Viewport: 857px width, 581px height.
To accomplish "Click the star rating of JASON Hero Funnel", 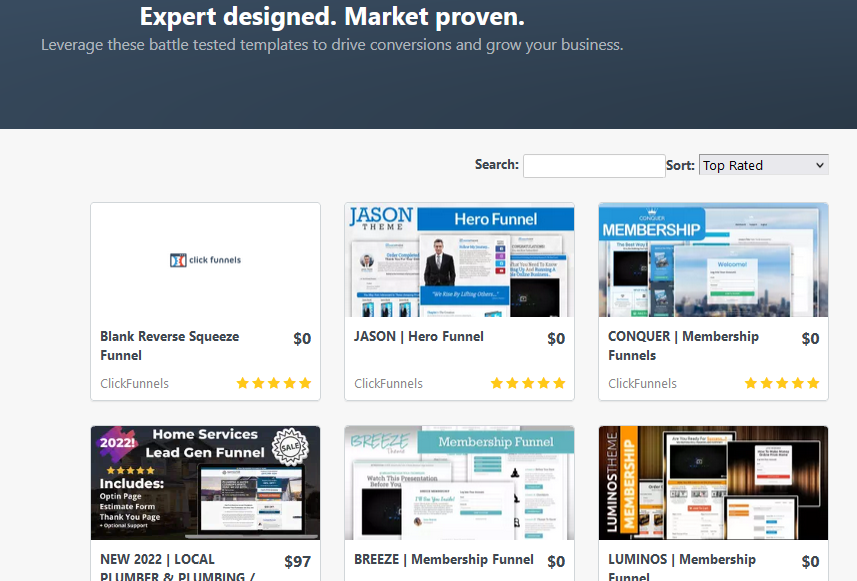I will pos(528,383).
